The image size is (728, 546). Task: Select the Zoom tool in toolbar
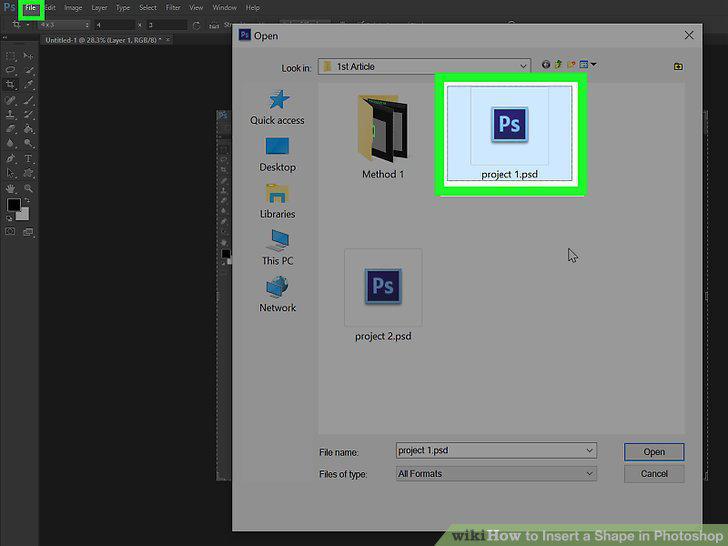click(x=28, y=188)
